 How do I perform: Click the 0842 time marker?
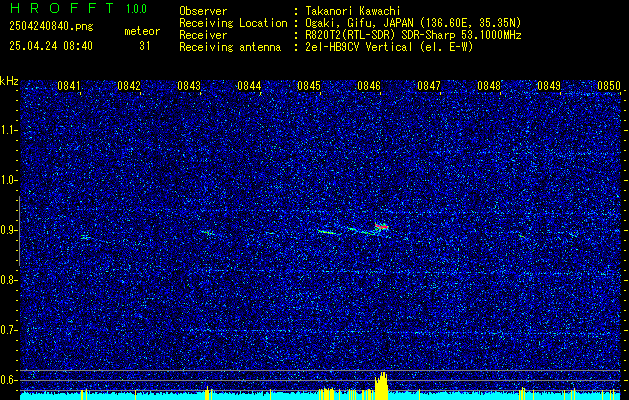point(129,86)
